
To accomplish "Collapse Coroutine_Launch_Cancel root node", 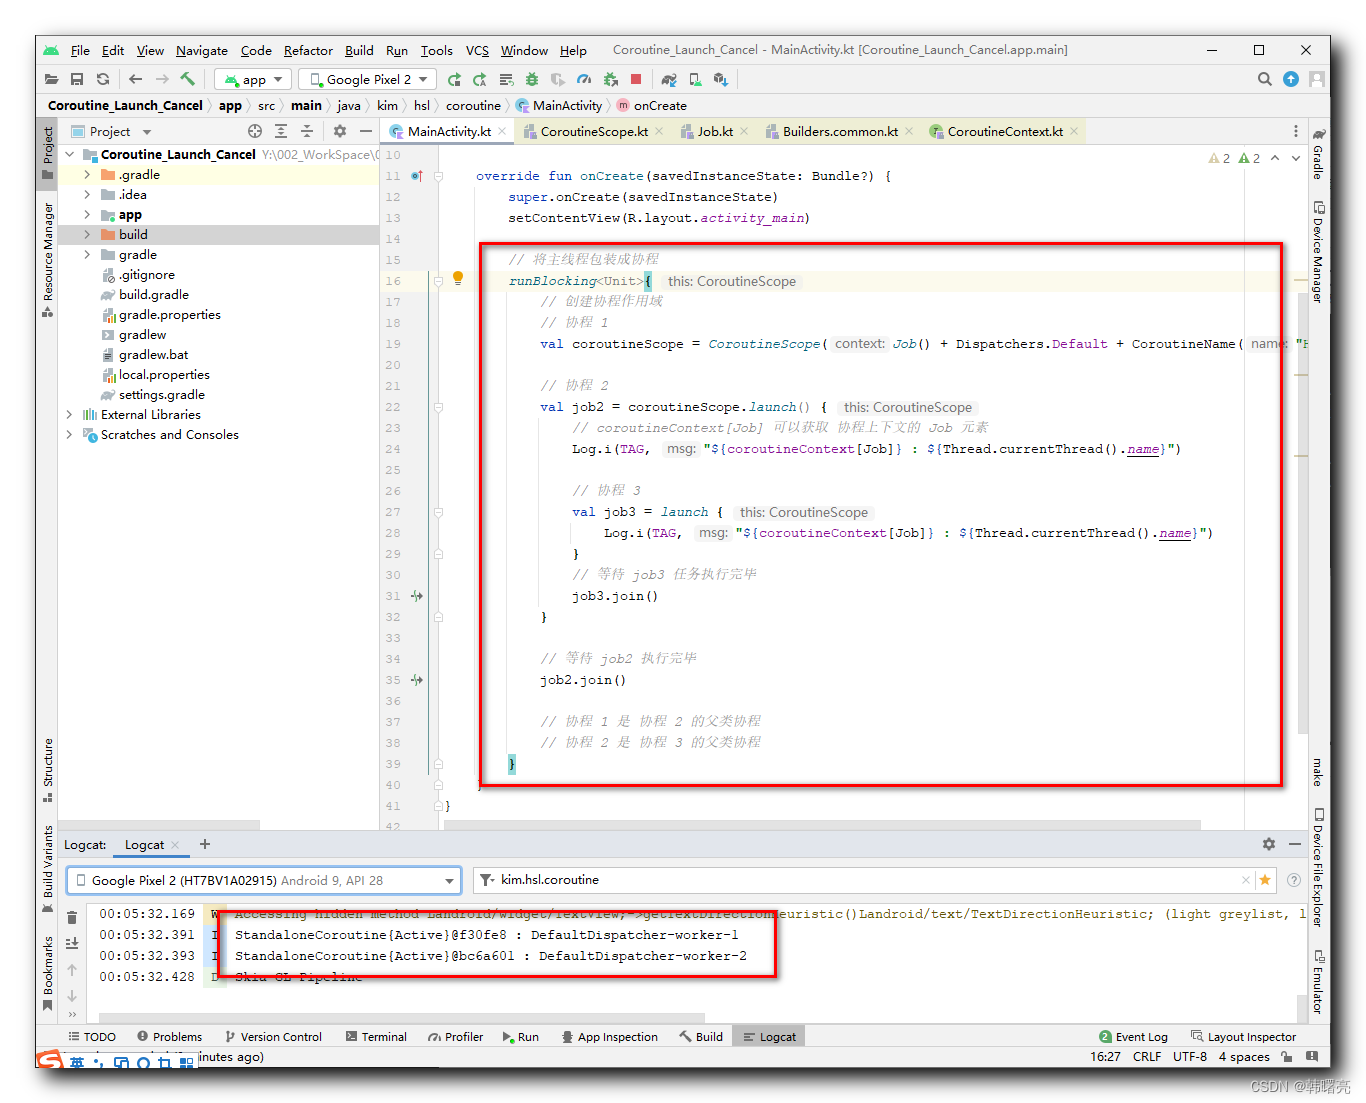I will (x=69, y=154).
